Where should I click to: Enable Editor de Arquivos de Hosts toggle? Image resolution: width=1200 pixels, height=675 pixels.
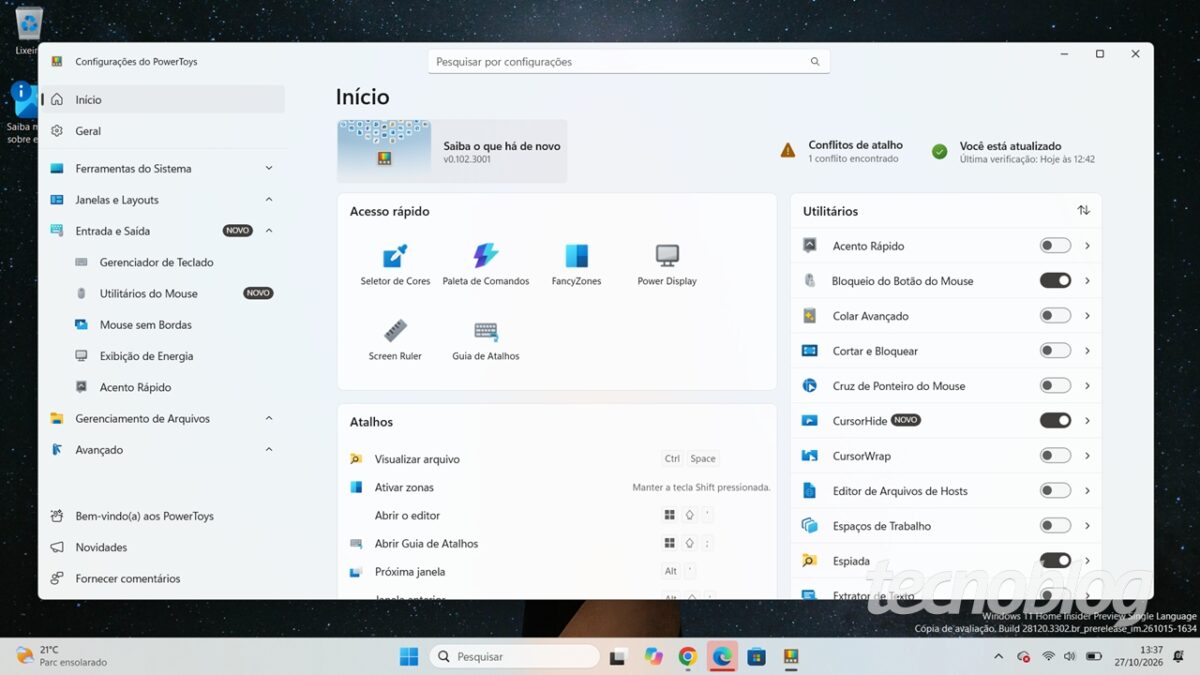[x=1055, y=491]
